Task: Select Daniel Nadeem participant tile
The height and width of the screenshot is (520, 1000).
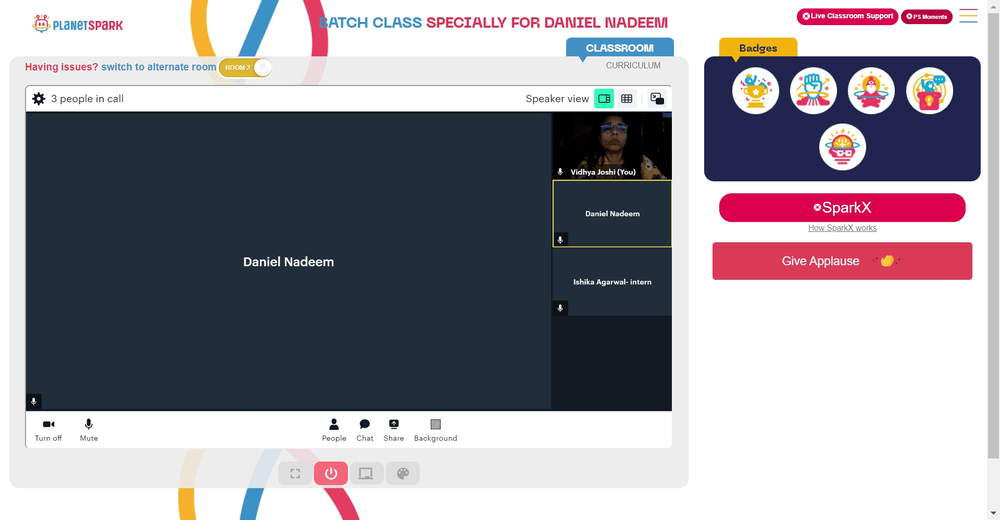Action: tap(612, 214)
